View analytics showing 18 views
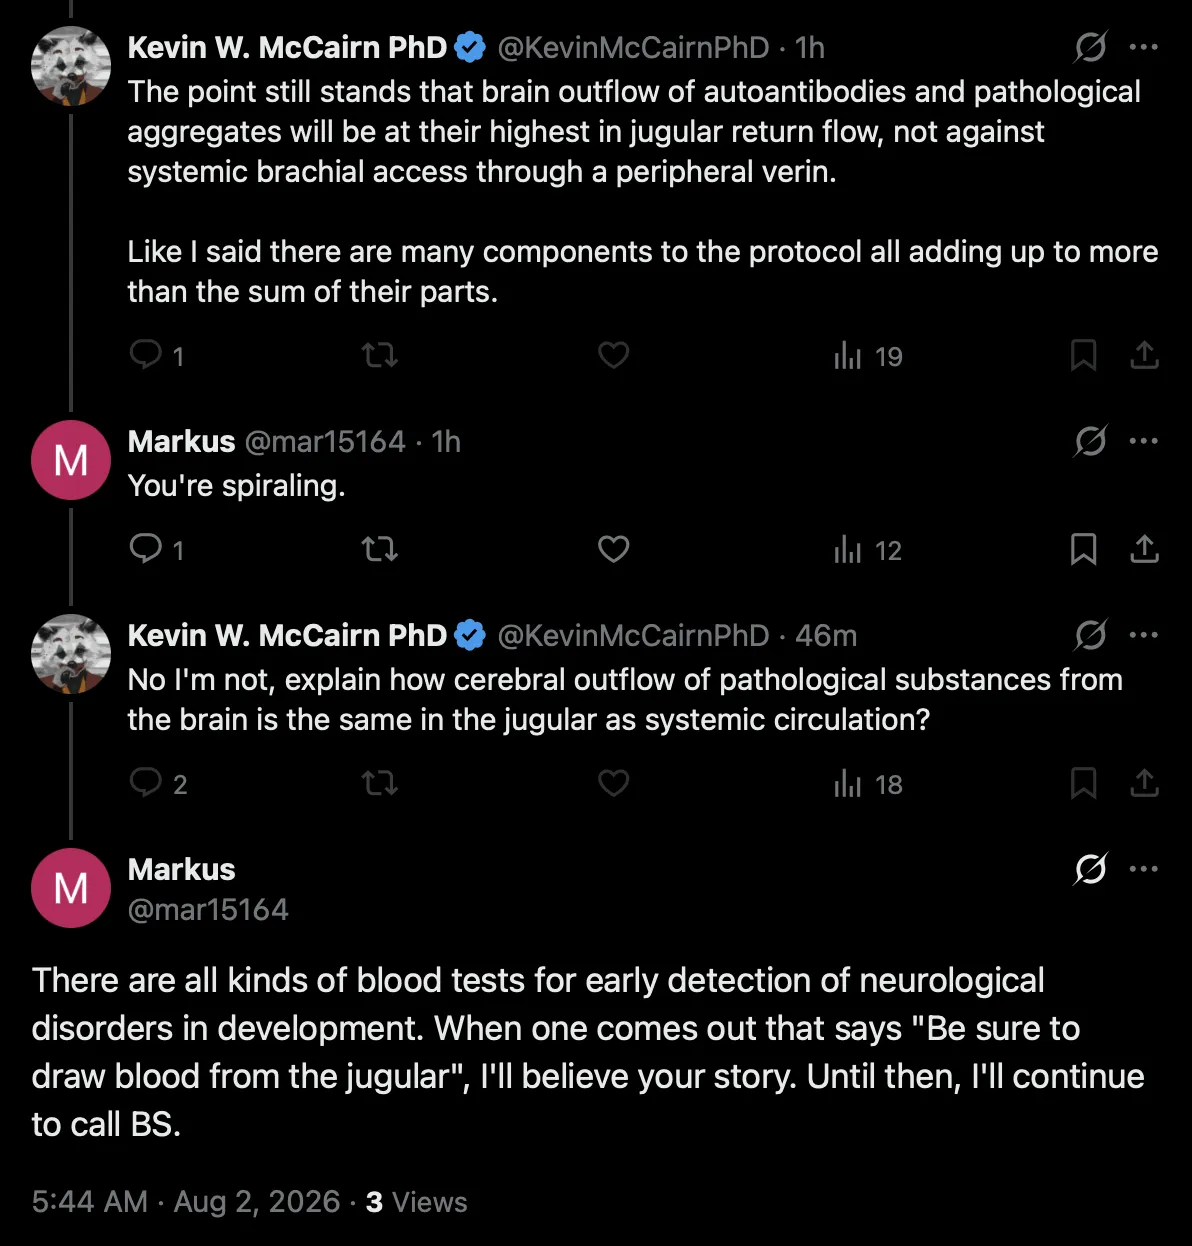 click(x=868, y=784)
